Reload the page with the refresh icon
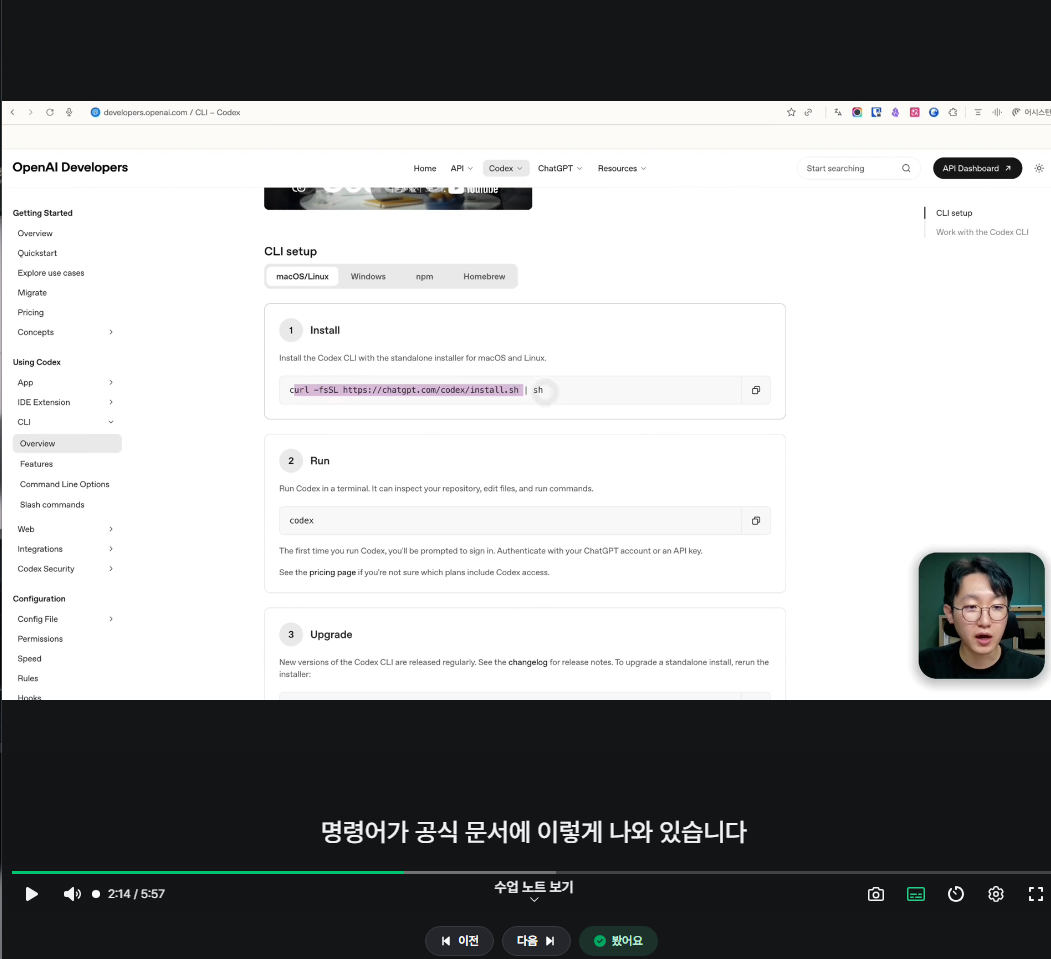 tap(50, 113)
